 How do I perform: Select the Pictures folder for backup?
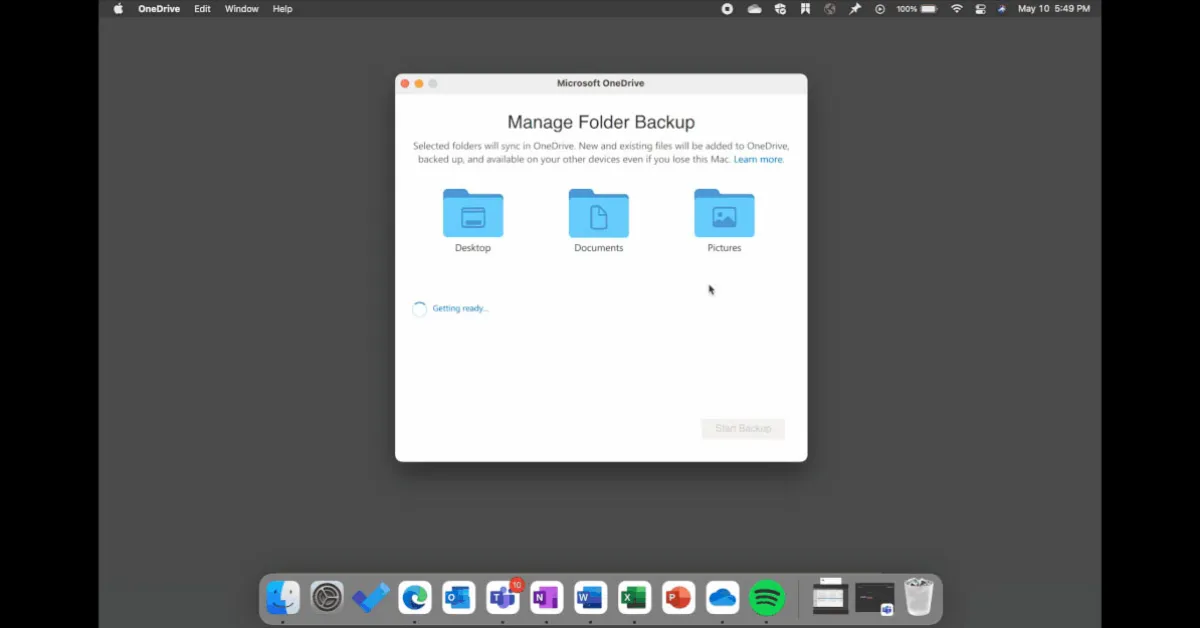coord(724,213)
